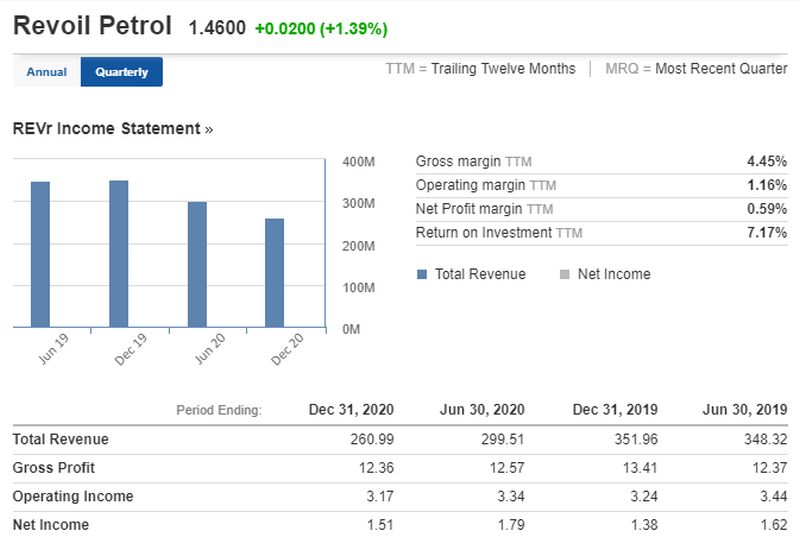Click the Net Profit margin TTM label
The height and width of the screenshot is (544, 800).
(484, 209)
